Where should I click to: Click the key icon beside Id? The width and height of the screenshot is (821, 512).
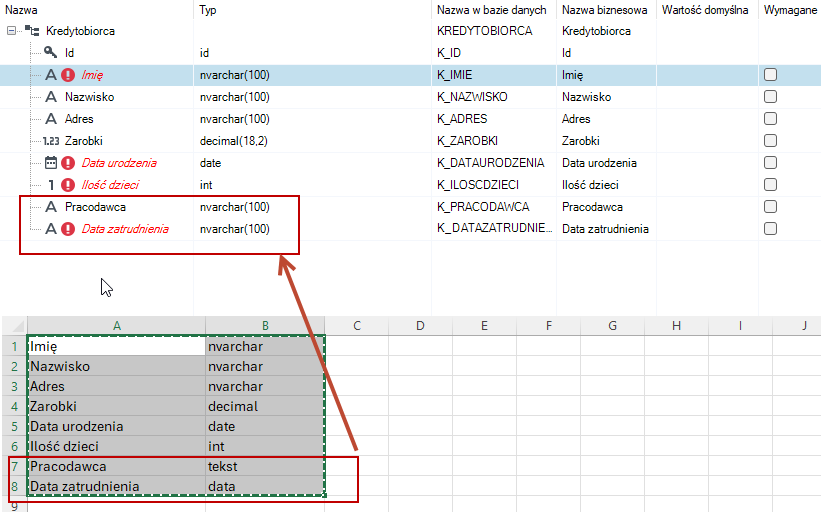50,52
